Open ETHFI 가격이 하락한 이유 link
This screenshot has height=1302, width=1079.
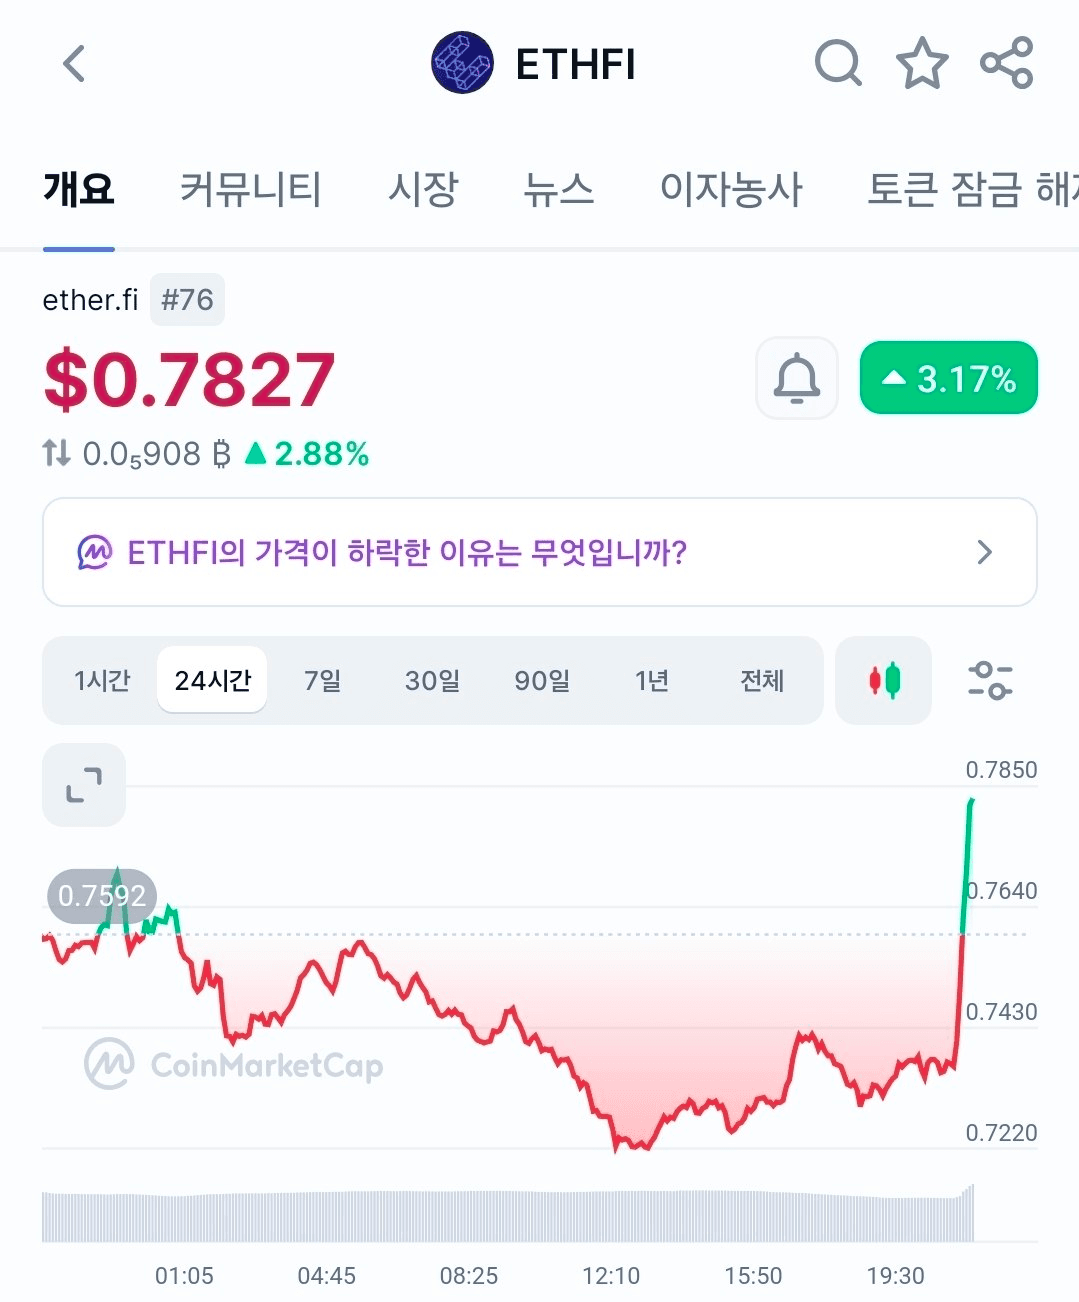click(406, 552)
